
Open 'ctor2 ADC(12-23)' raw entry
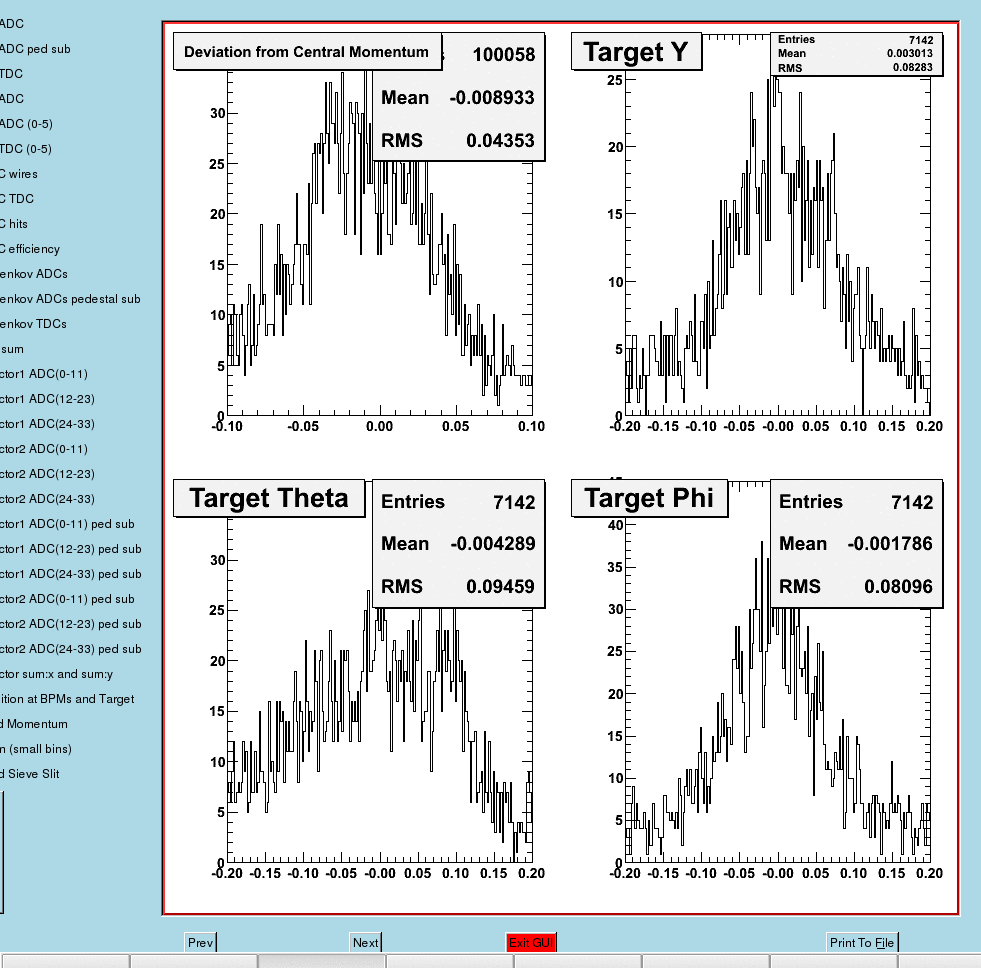(x=48, y=474)
